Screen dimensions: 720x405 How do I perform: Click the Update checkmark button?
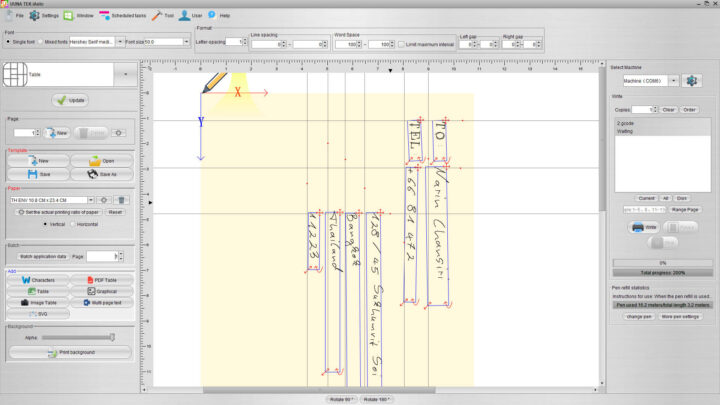coord(70,100)
